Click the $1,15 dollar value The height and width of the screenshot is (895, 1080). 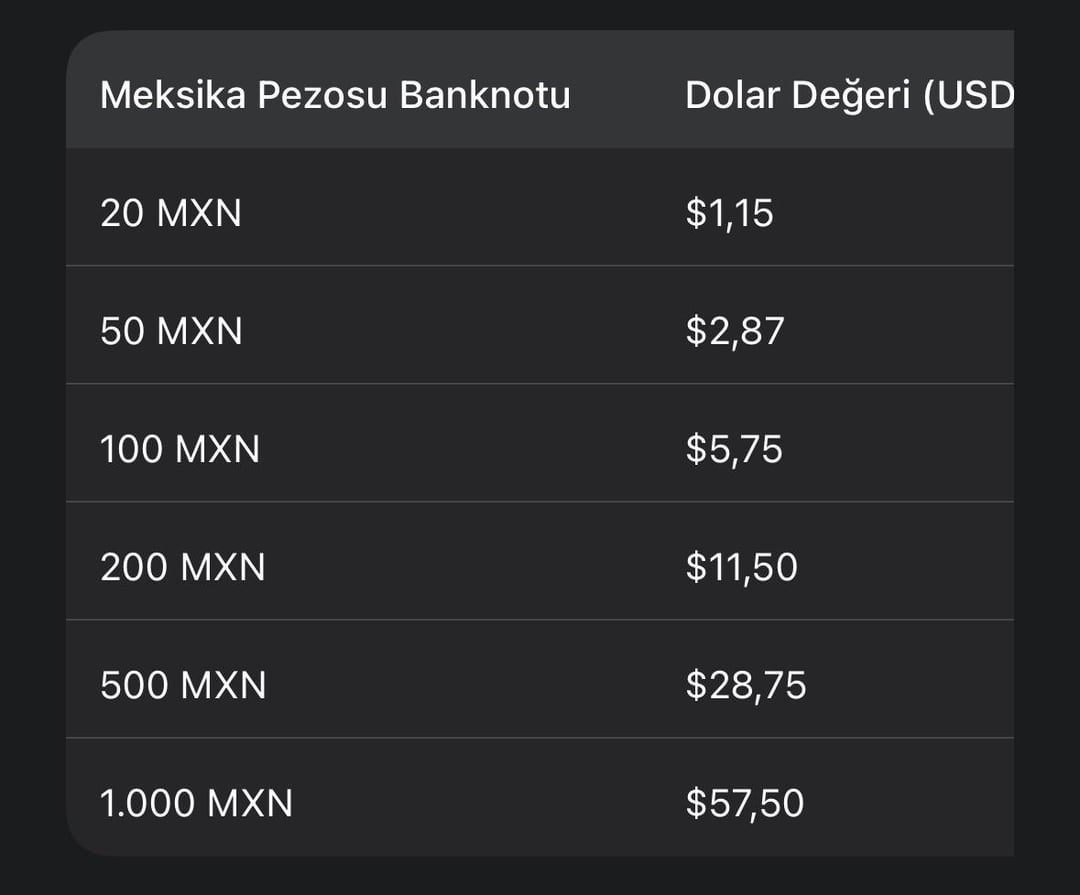[729, 213]
